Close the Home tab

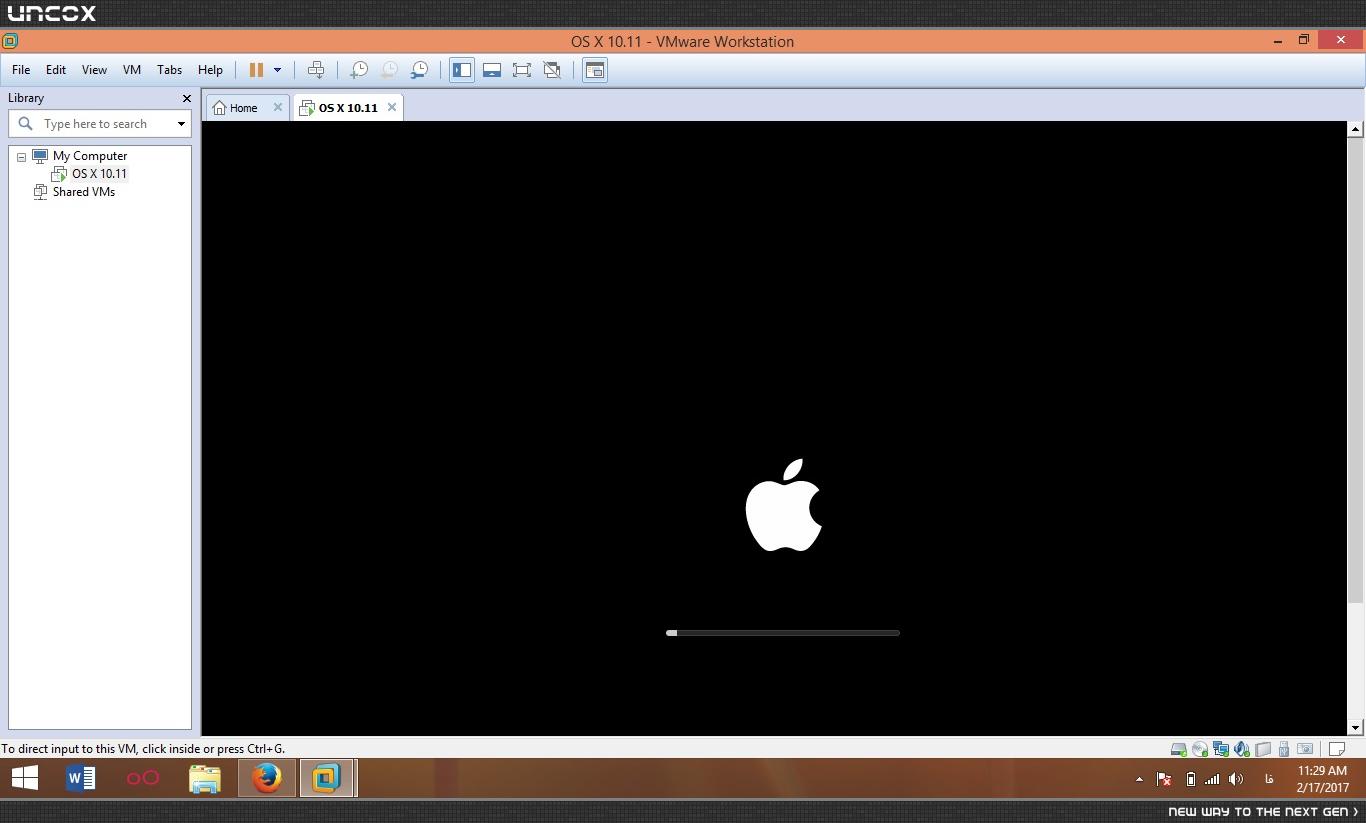point(278,107)
